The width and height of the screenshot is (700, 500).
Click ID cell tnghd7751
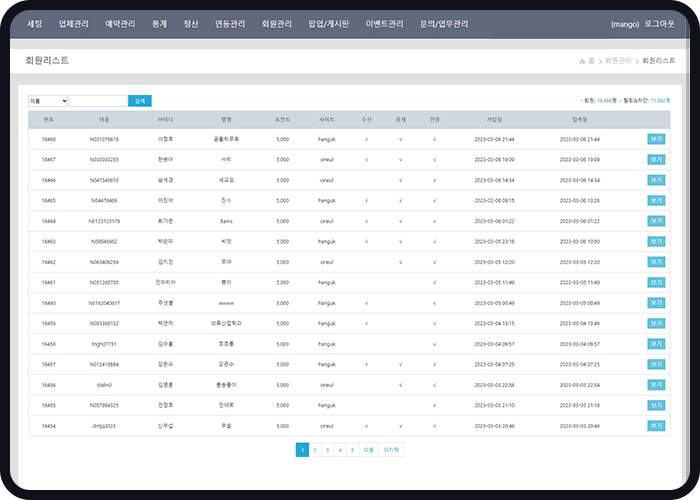(104, 344)
